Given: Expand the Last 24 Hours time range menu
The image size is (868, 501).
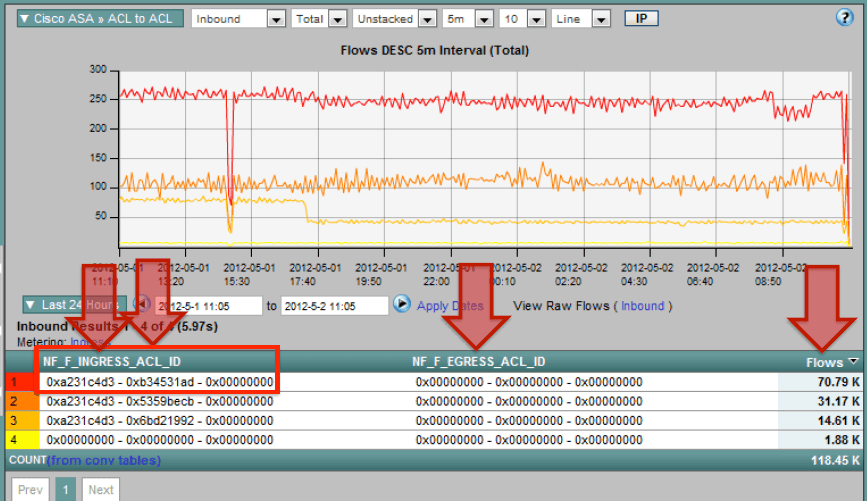Looking at the screenshot, I should [74, 304].
